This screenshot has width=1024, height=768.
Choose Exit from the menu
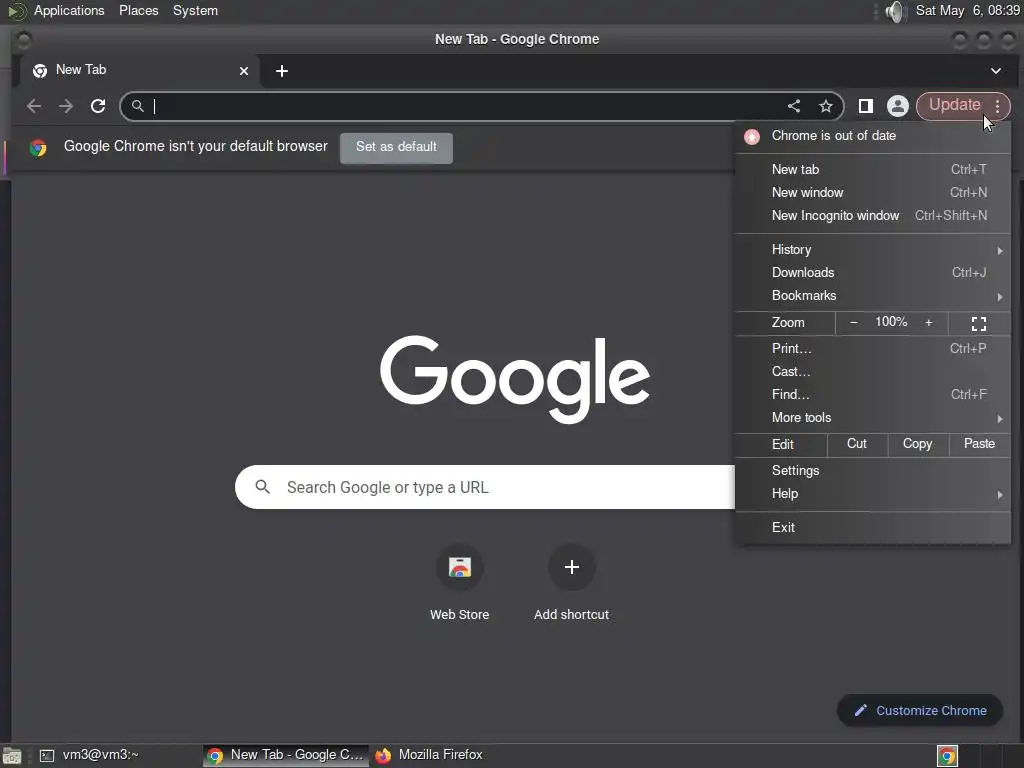point(872,527)
